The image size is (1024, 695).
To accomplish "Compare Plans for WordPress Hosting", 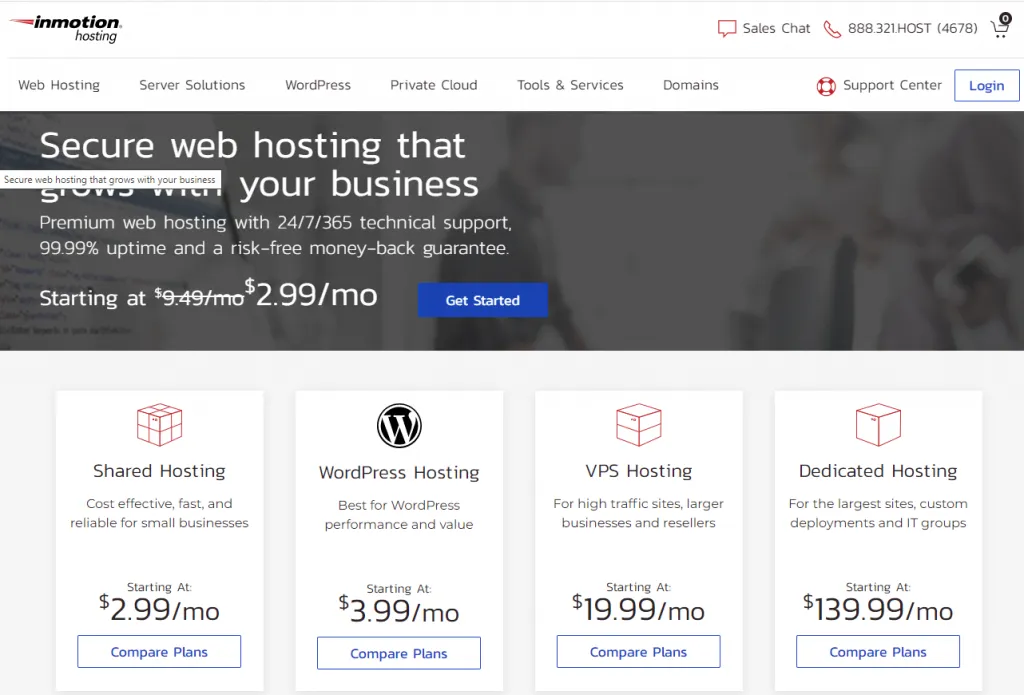I will 399,653.
